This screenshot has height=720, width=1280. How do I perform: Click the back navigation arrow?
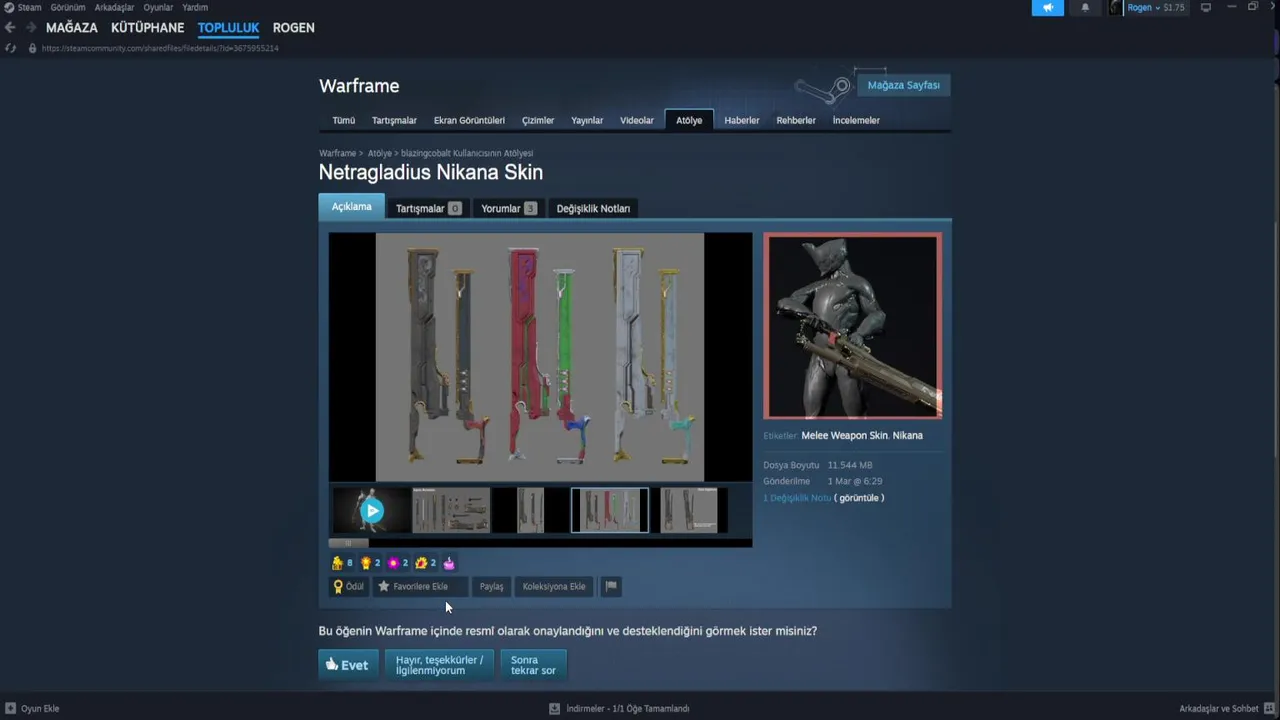10,28
